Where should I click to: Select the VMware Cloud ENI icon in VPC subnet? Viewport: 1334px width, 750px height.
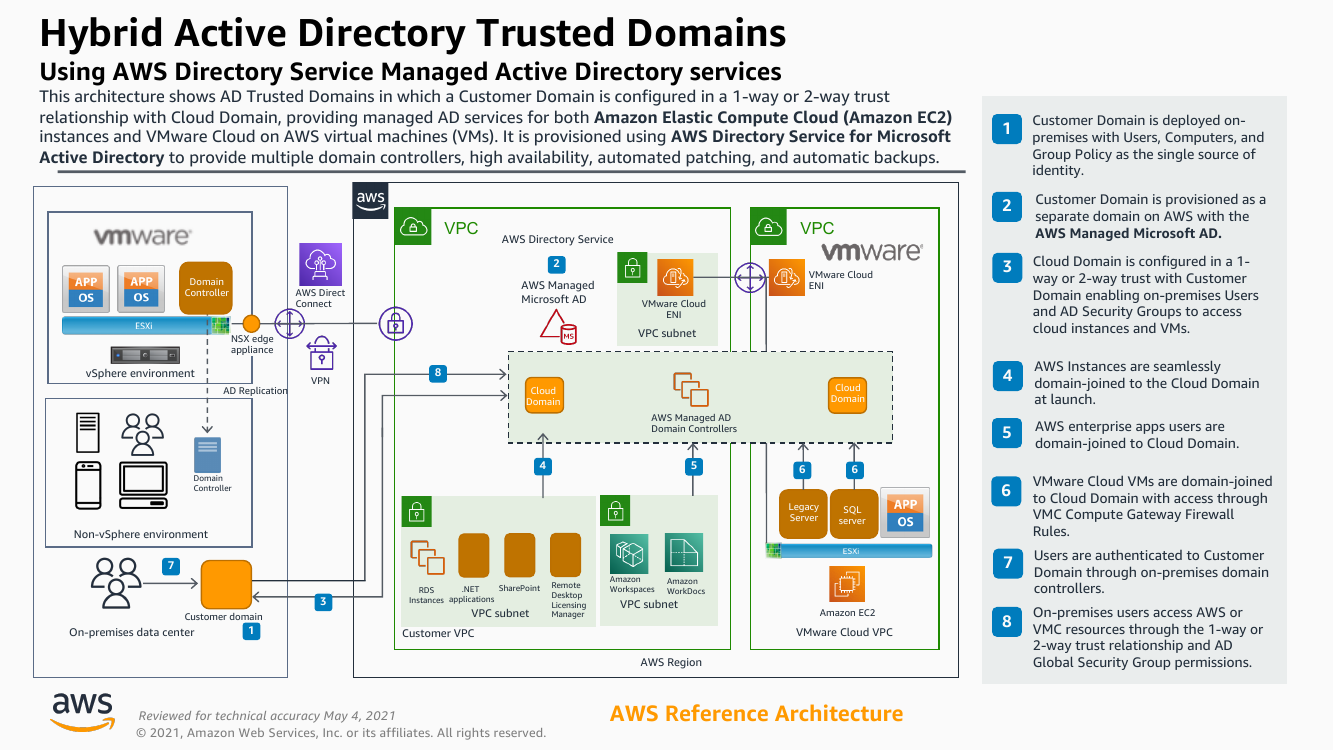tap(676, 277)
